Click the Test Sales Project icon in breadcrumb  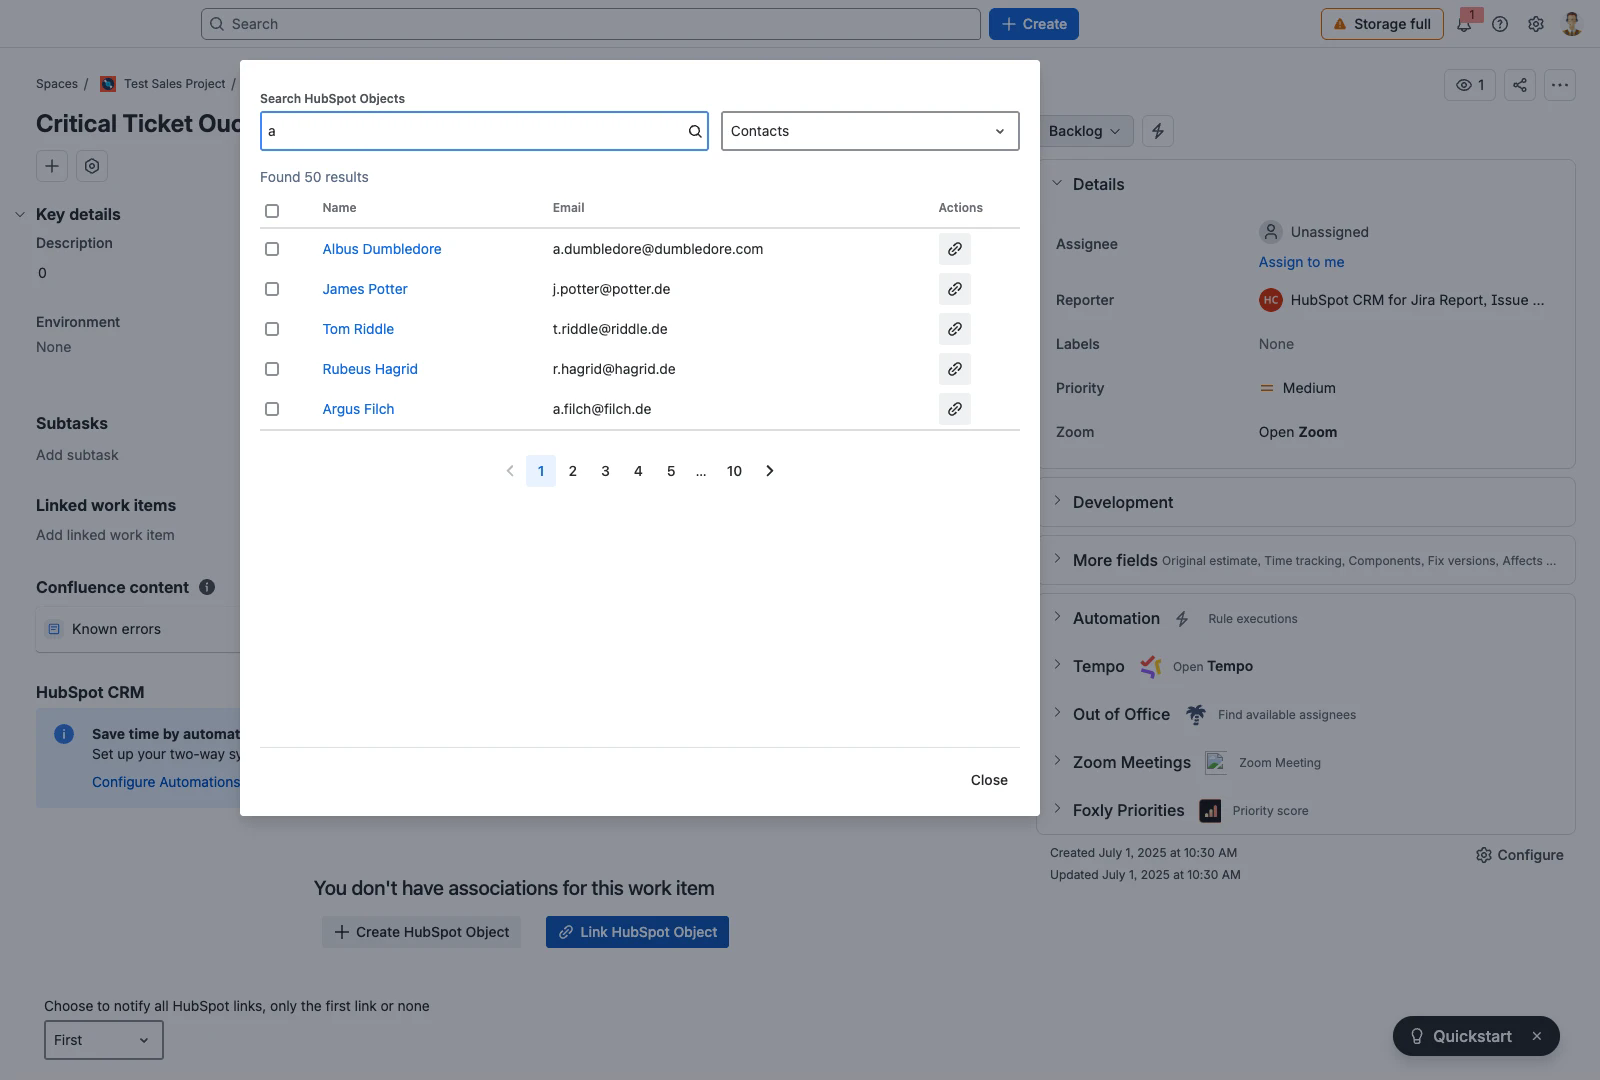108,84
